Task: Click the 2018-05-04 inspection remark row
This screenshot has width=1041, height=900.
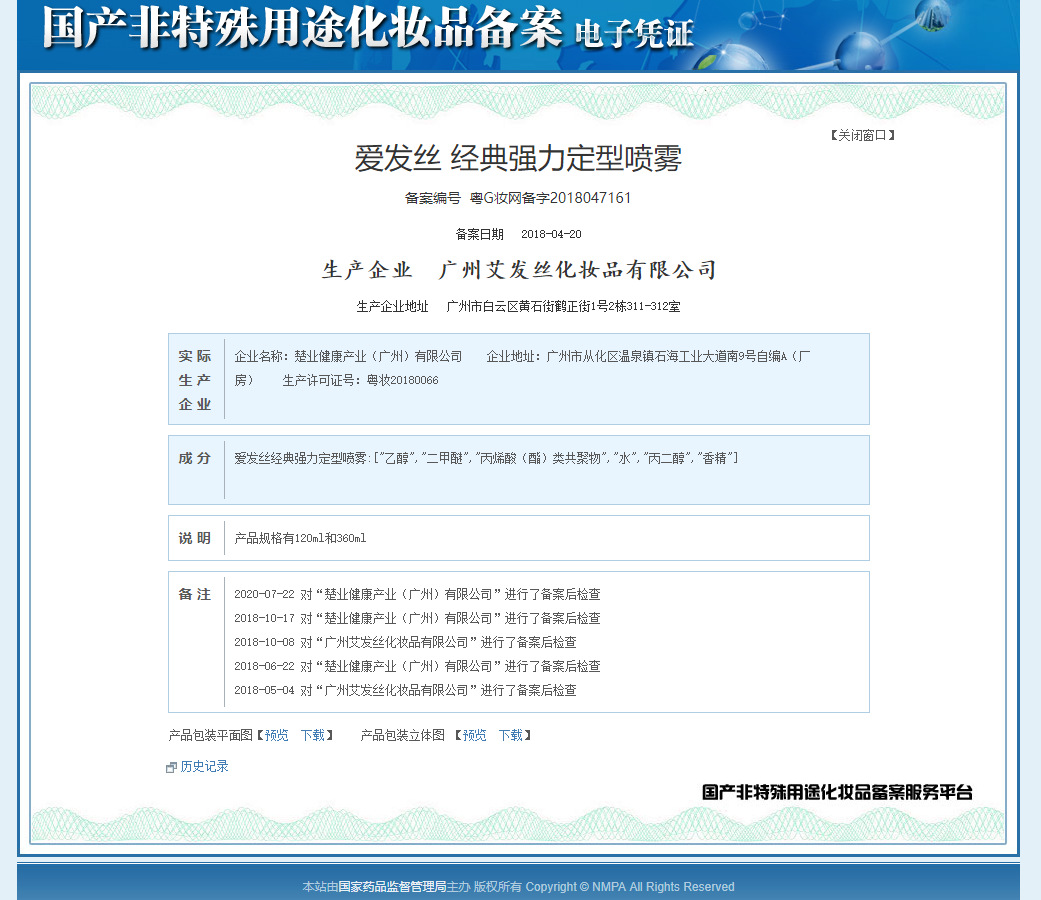Action: 405,690
